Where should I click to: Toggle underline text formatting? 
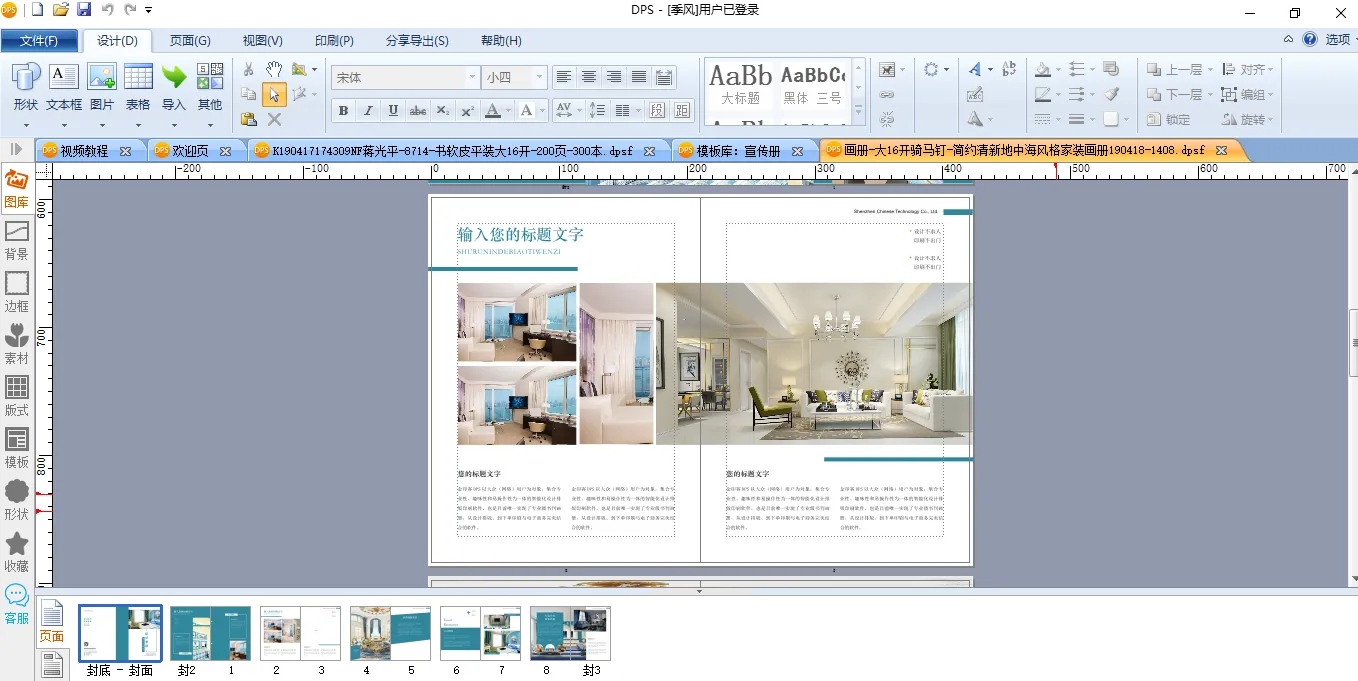click(393, 110)
